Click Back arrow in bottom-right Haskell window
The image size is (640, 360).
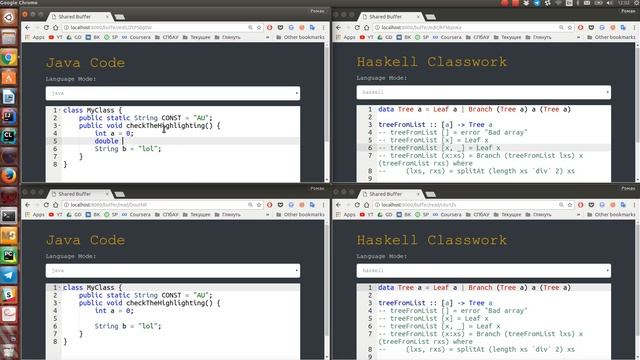tap(338, 204)
